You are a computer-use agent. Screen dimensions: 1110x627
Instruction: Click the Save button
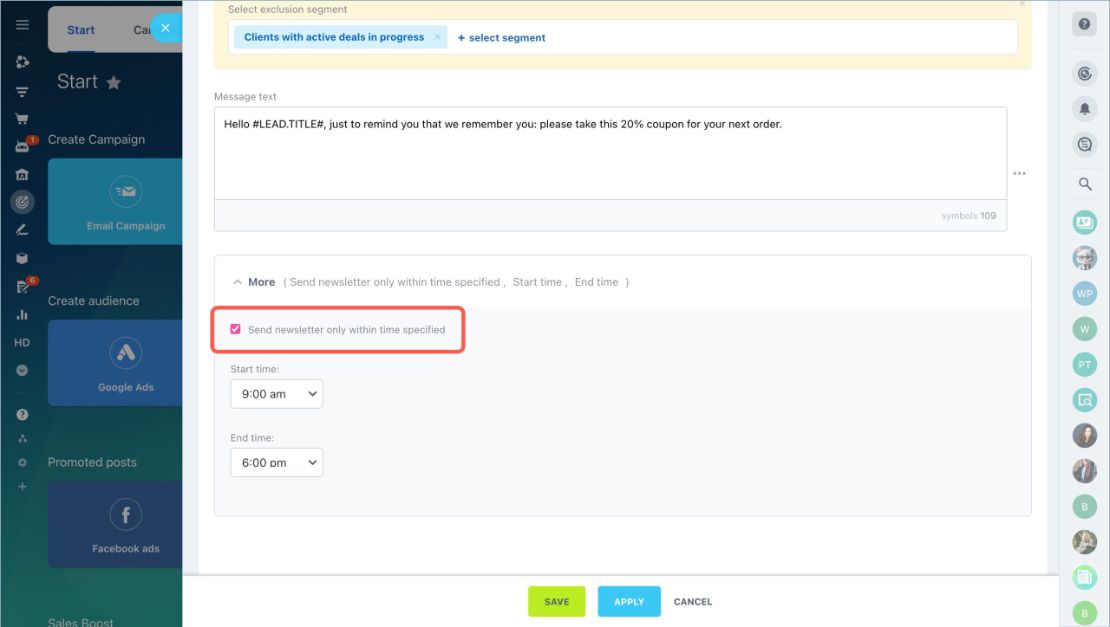[x=556, y=602]
